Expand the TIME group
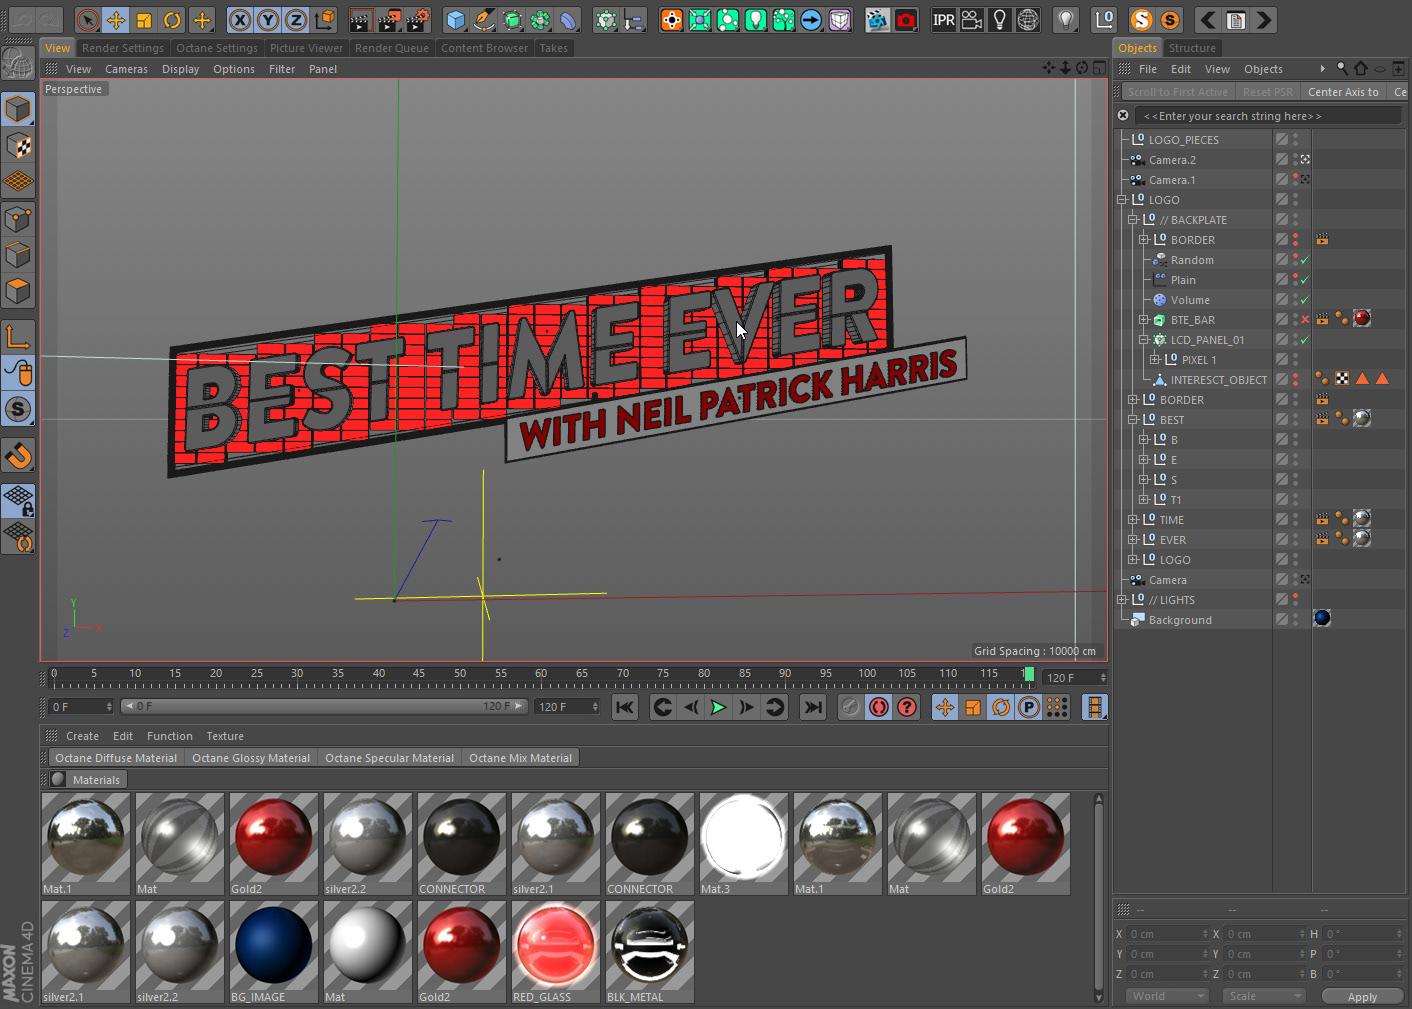 1133,520
